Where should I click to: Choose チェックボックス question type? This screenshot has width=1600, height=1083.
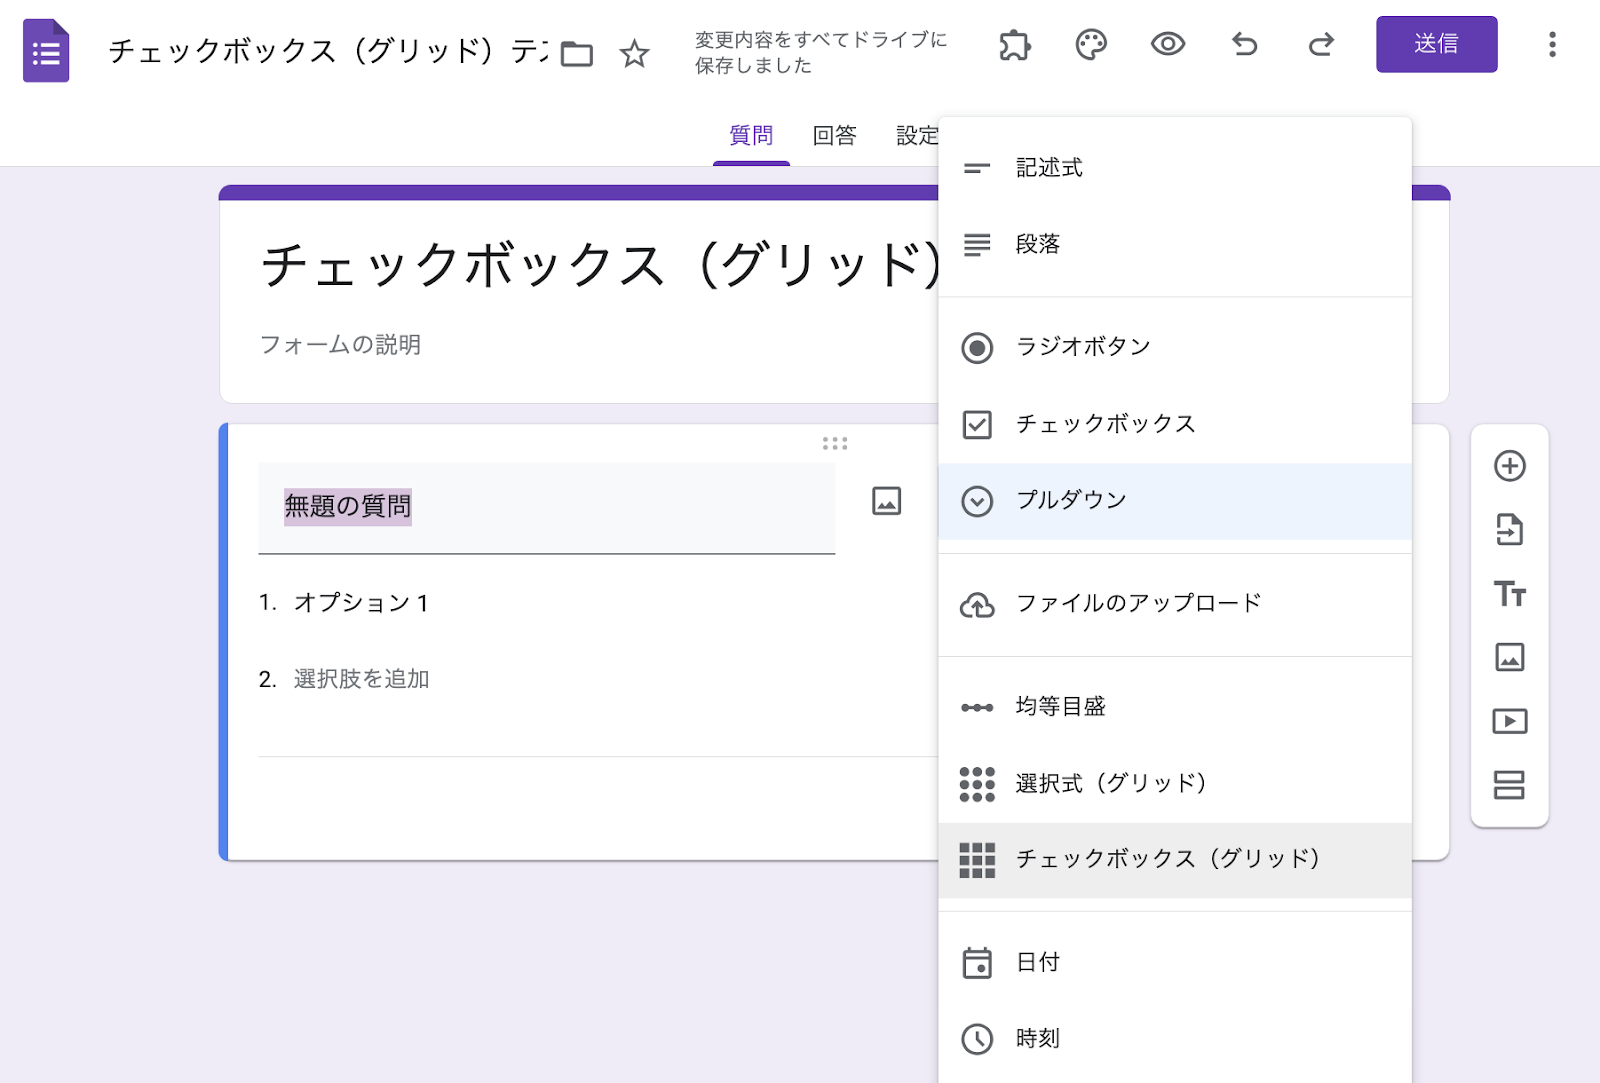pos(1175,424)
